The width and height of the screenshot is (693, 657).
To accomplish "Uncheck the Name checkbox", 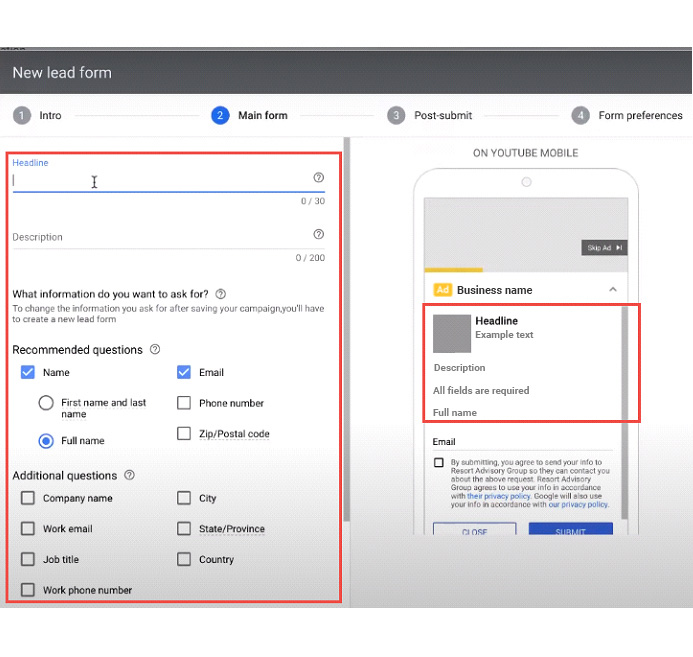I will tap(27, 372).
